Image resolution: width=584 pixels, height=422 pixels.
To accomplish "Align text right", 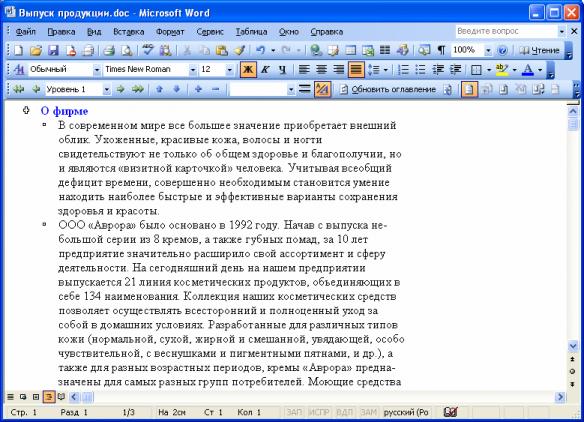I will click(x=339, y=70).
